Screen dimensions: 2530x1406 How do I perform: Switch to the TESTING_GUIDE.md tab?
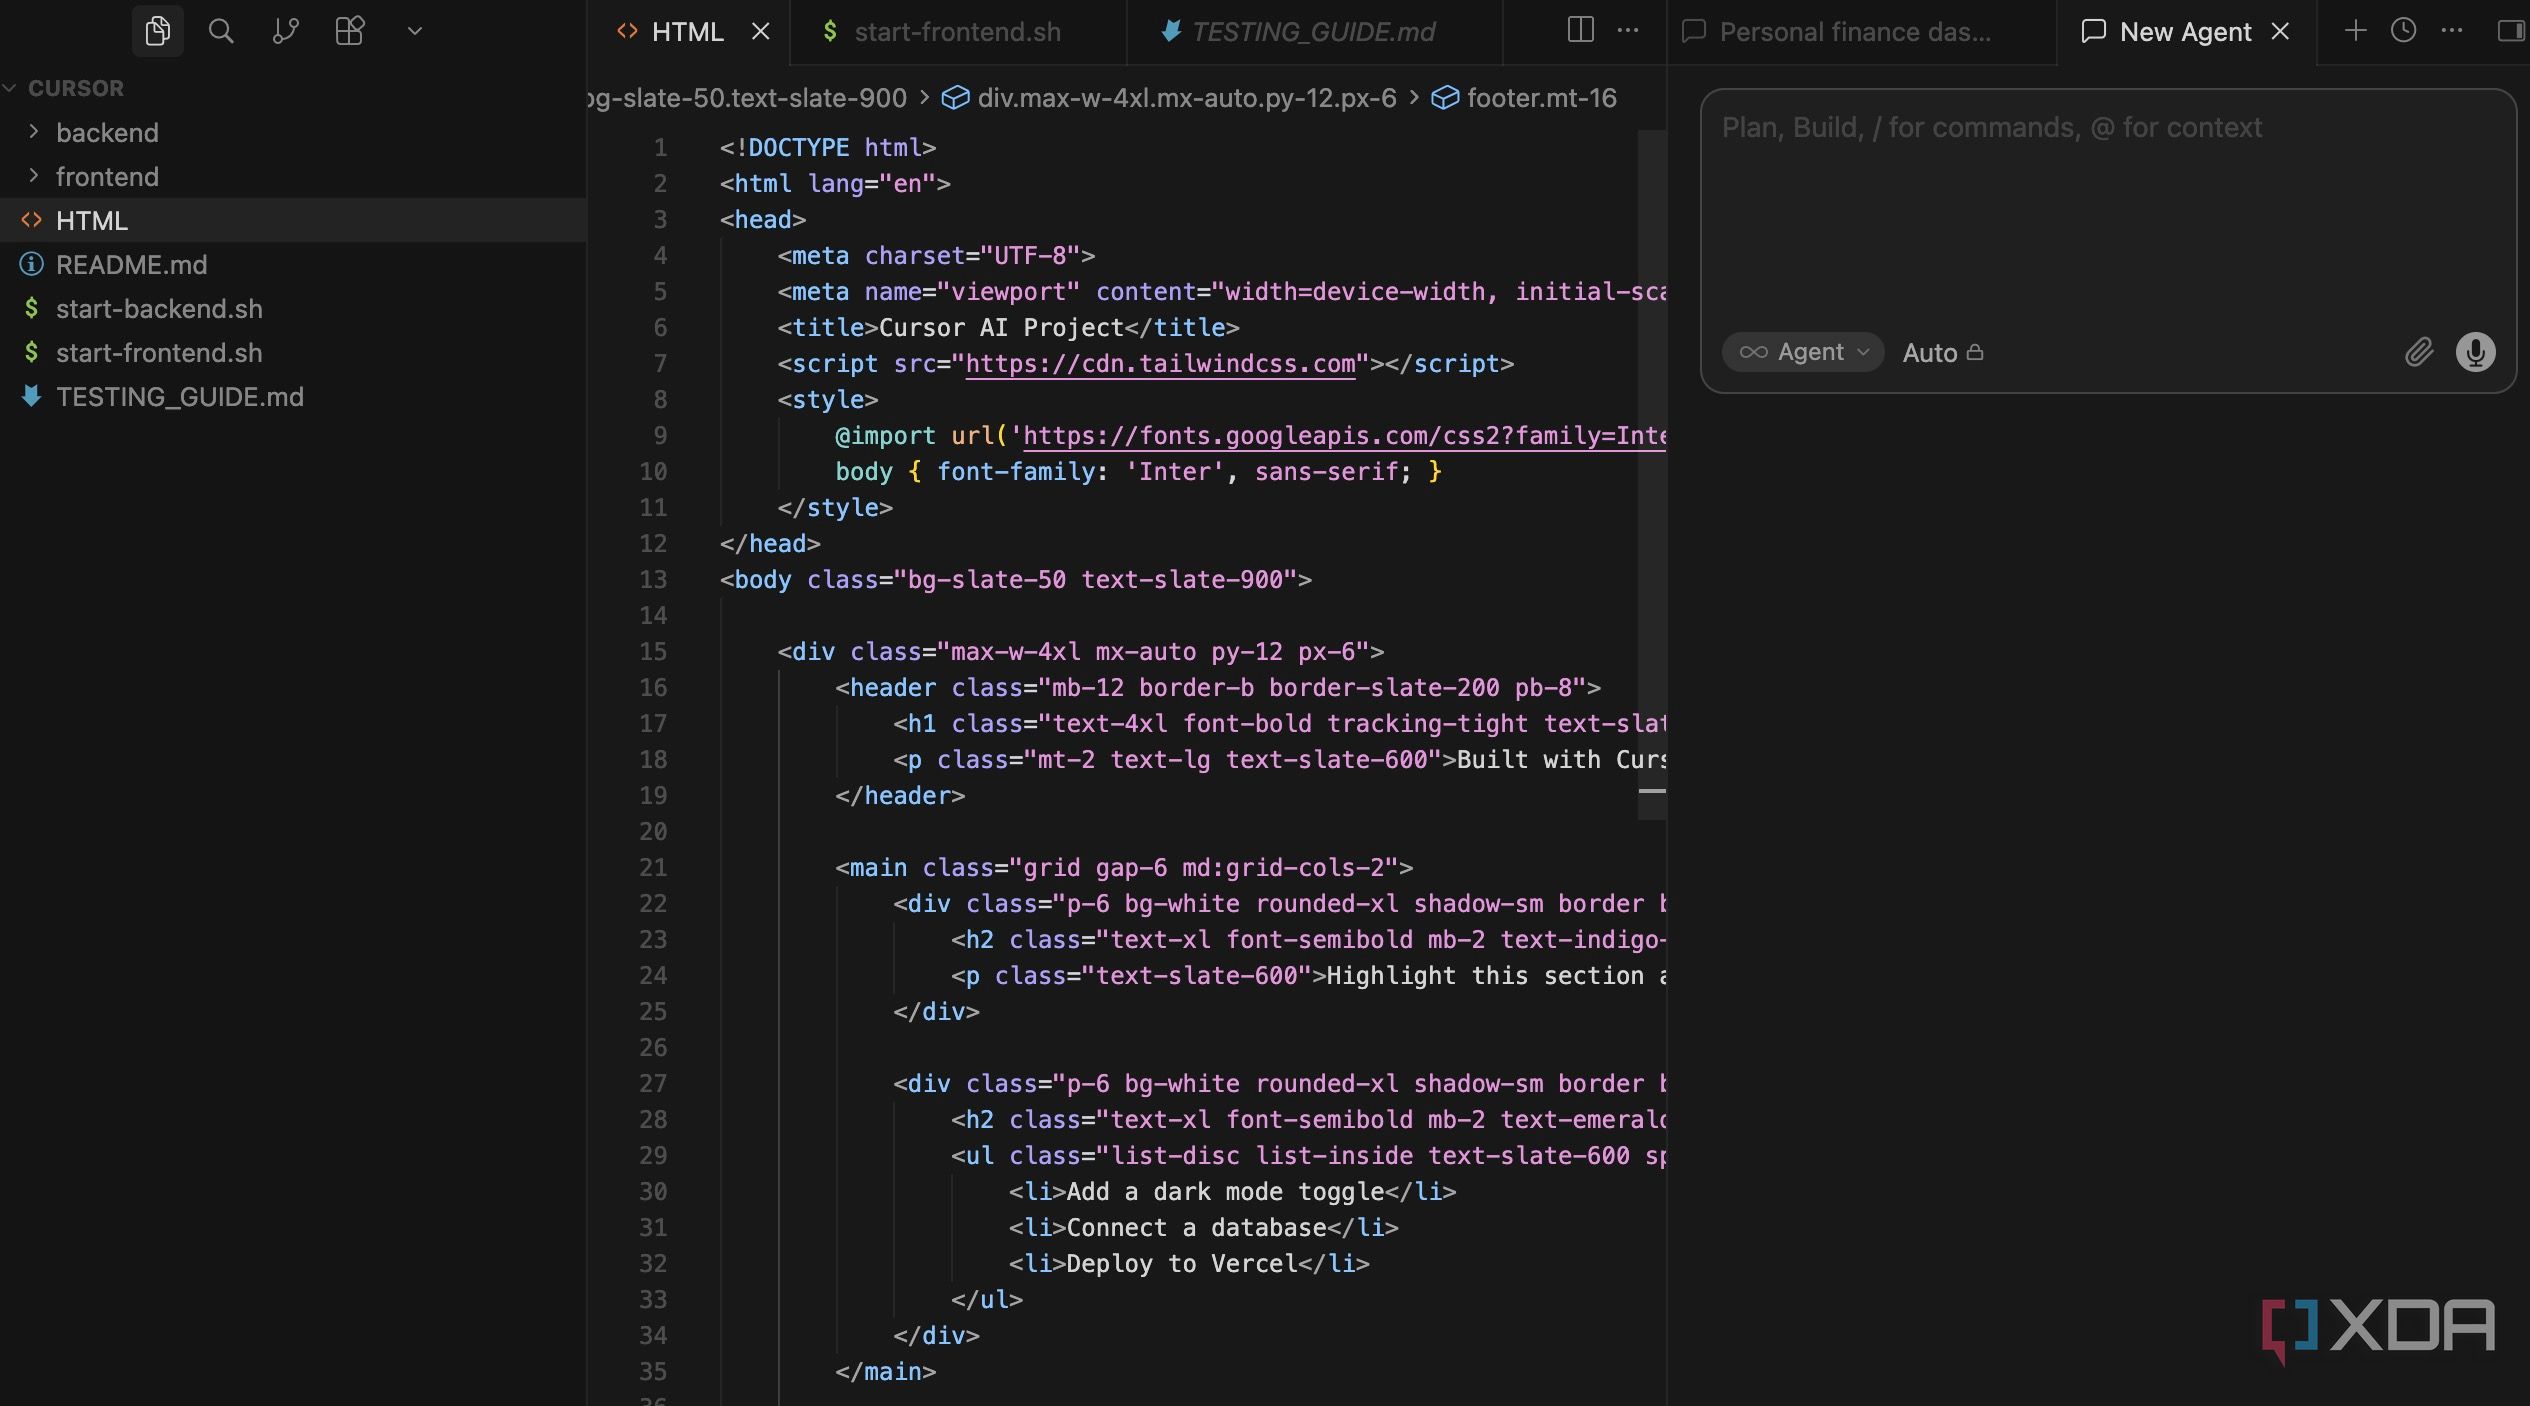tap(1313, 32)
